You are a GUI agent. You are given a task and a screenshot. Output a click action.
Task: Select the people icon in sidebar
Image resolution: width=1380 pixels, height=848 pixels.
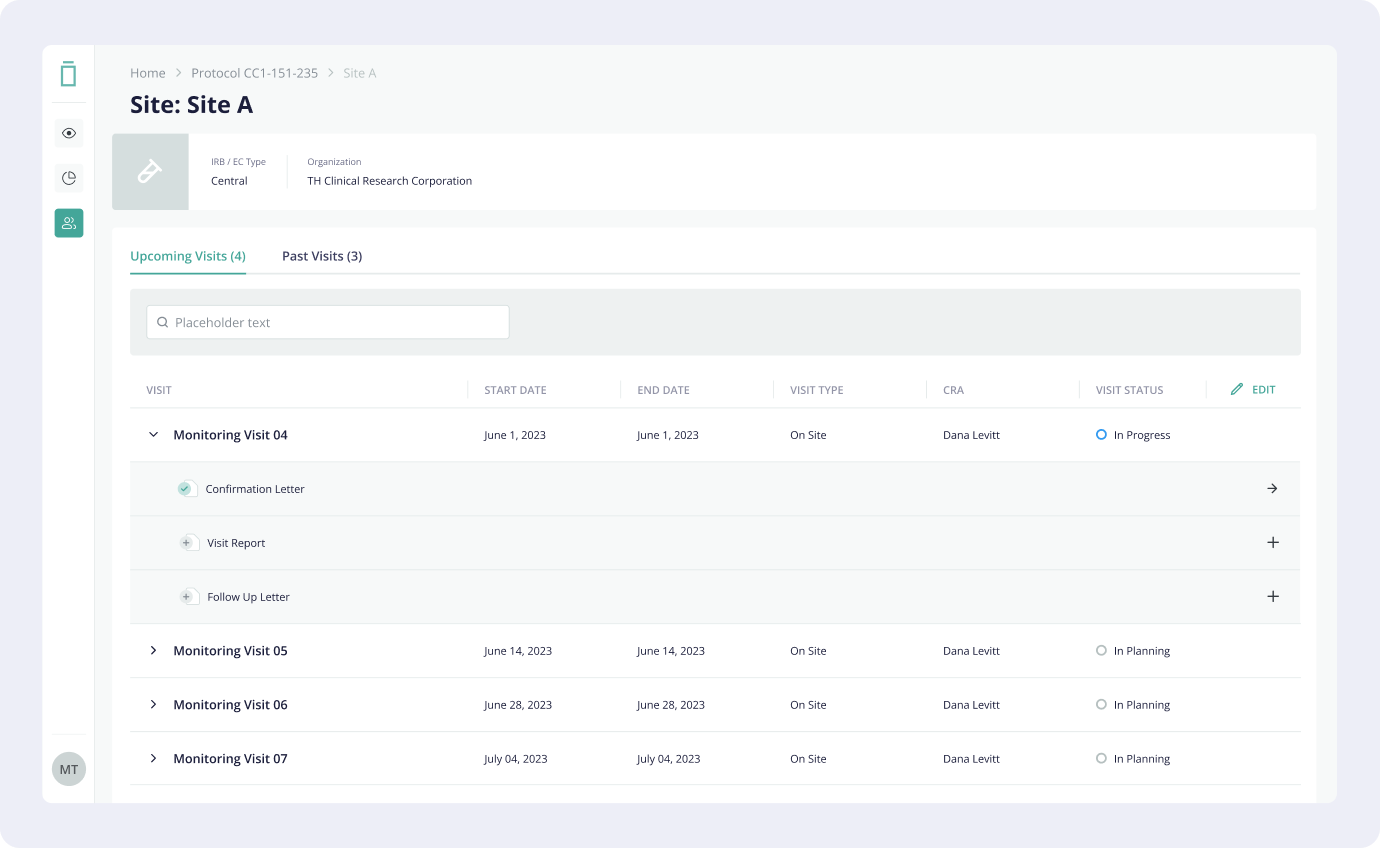[69, 223]
